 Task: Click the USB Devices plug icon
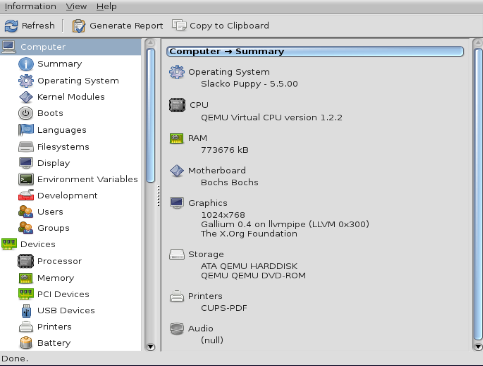pos(26,311)
